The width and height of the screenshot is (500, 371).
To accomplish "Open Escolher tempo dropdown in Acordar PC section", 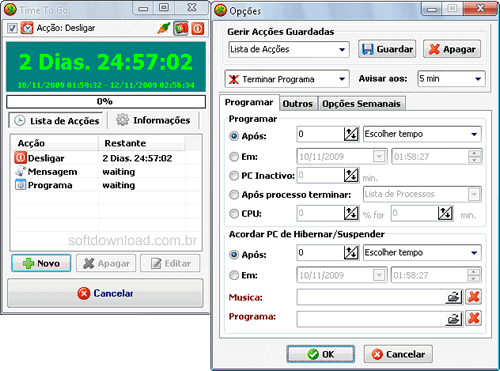I will [x=422, y=253].
